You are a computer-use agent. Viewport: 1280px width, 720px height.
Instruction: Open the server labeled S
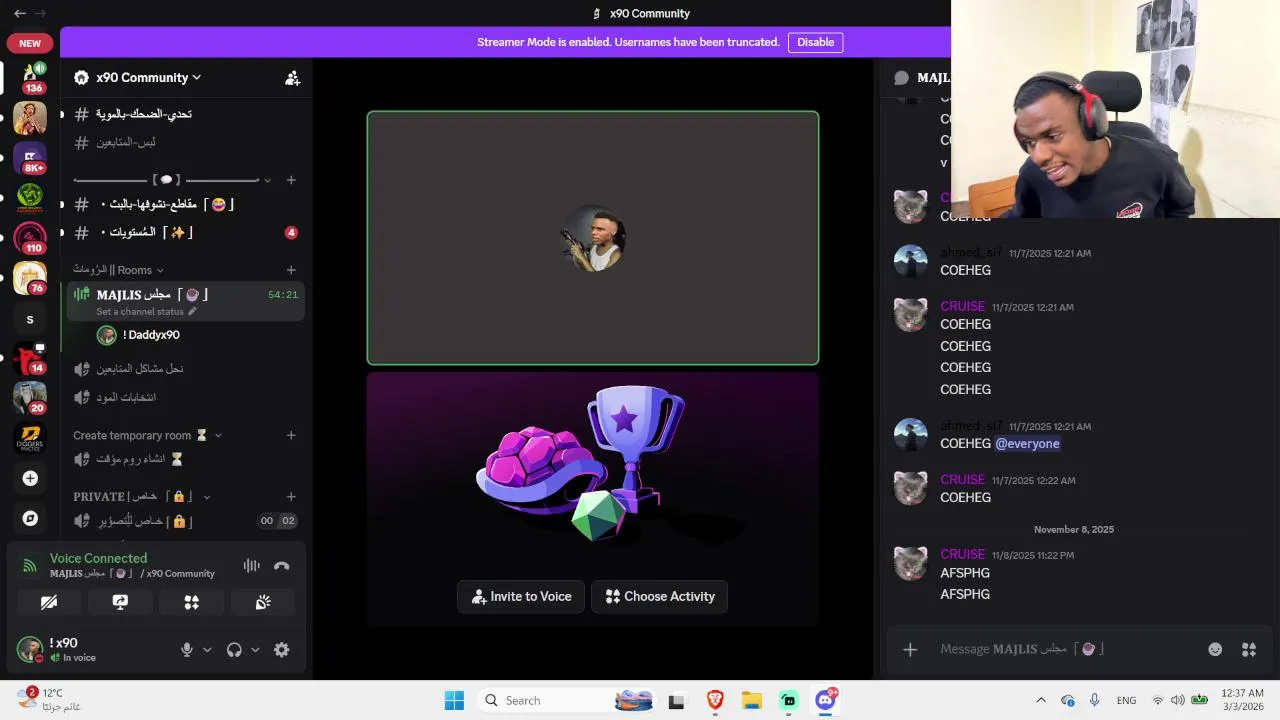tap(30, 320)
